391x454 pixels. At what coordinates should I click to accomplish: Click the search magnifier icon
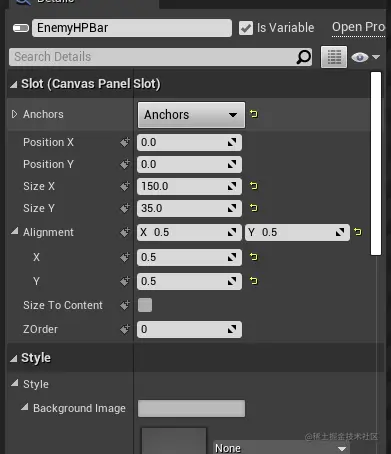303,57
